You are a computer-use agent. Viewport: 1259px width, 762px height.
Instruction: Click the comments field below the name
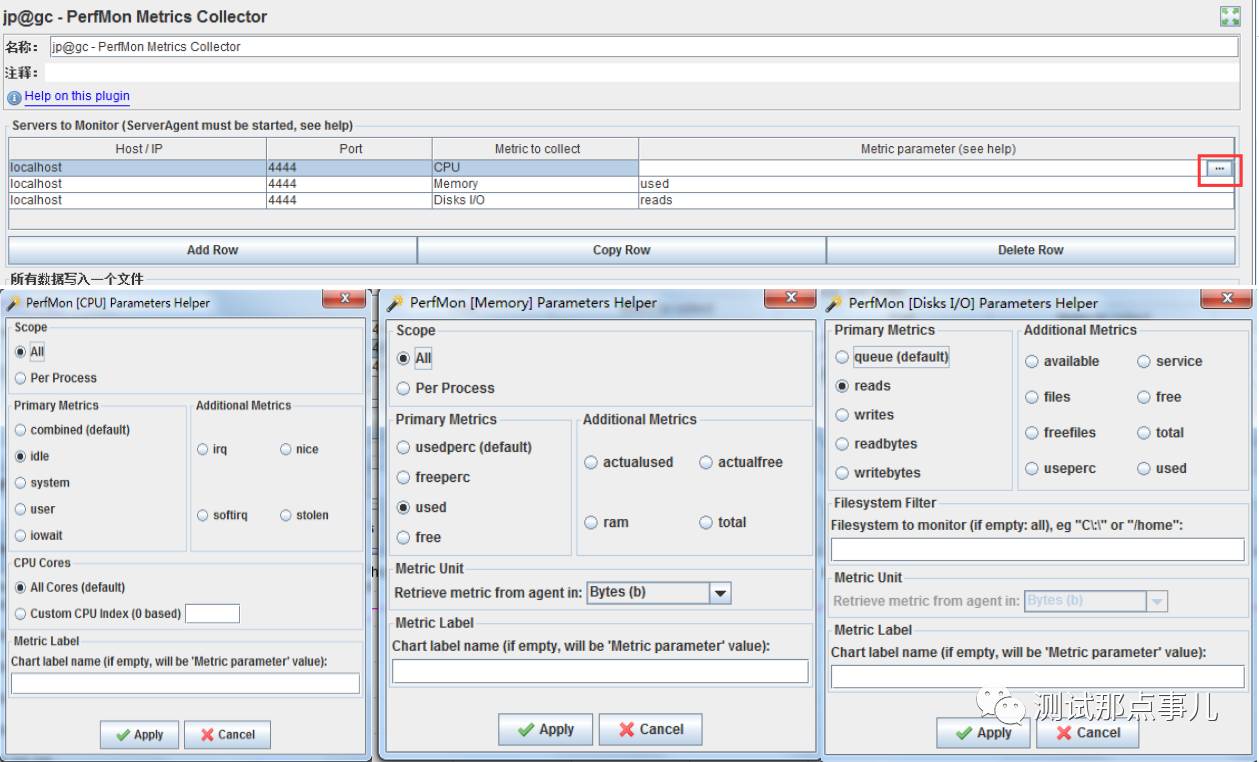pos(641,73)
